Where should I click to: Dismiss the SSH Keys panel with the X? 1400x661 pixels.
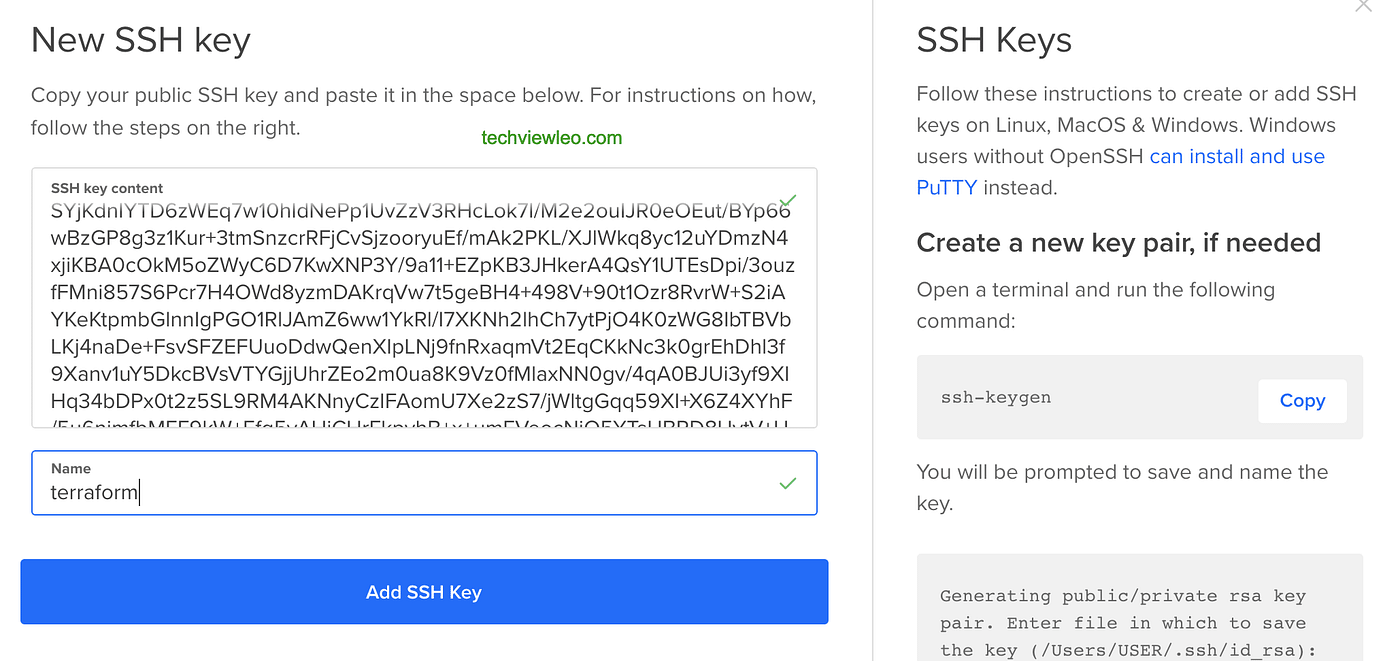(x=1363, y=7)
